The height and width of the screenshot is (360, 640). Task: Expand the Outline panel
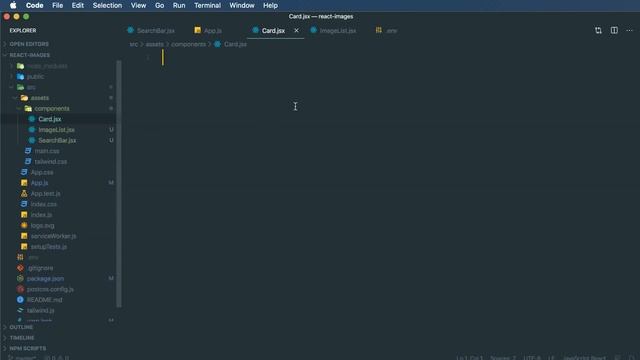tap(21, 327)
